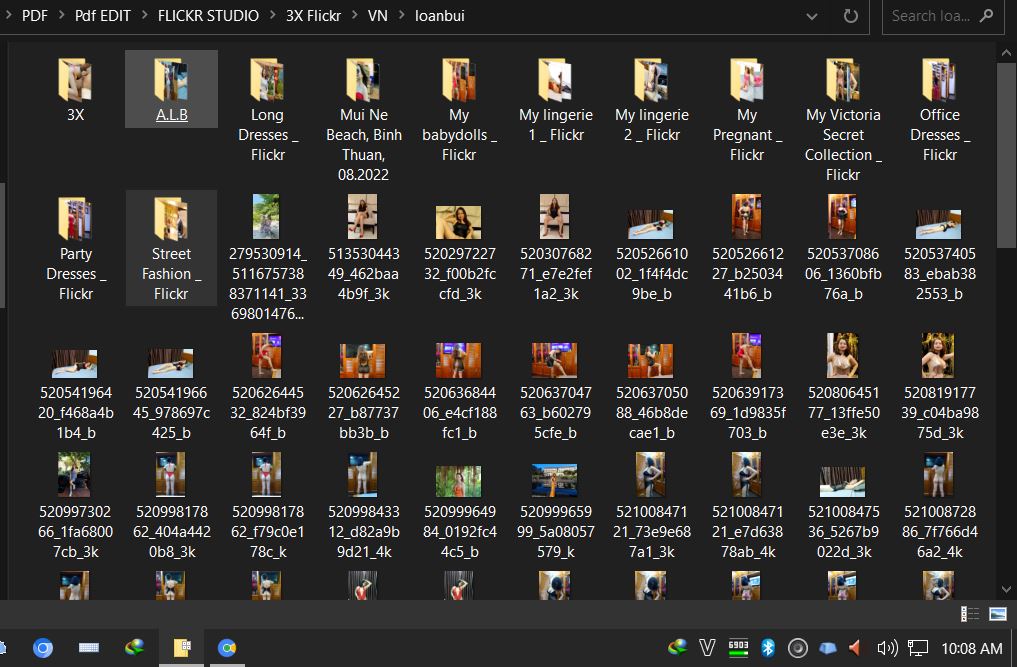Screen dimensions: 1017x667
Task: Click the search box in Explorer
Action: point(930,16)
